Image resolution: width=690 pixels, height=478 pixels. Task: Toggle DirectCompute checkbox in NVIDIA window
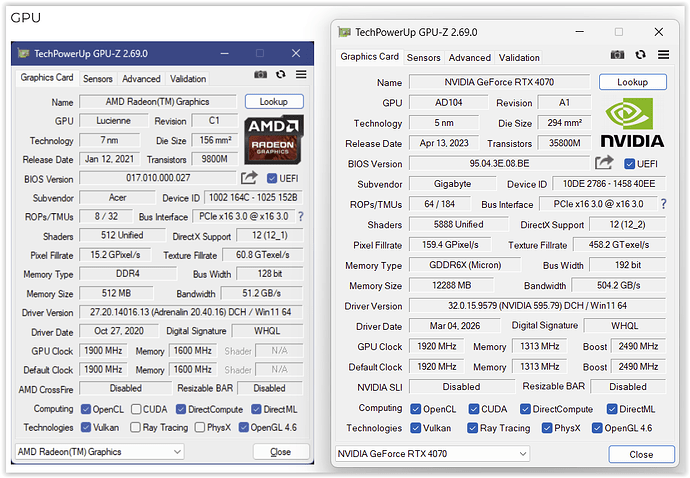[525, 409]
